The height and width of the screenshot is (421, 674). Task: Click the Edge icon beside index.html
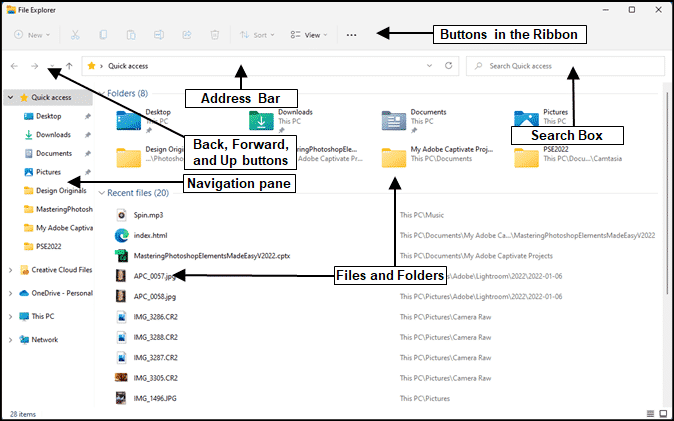[x=122, y=235]
